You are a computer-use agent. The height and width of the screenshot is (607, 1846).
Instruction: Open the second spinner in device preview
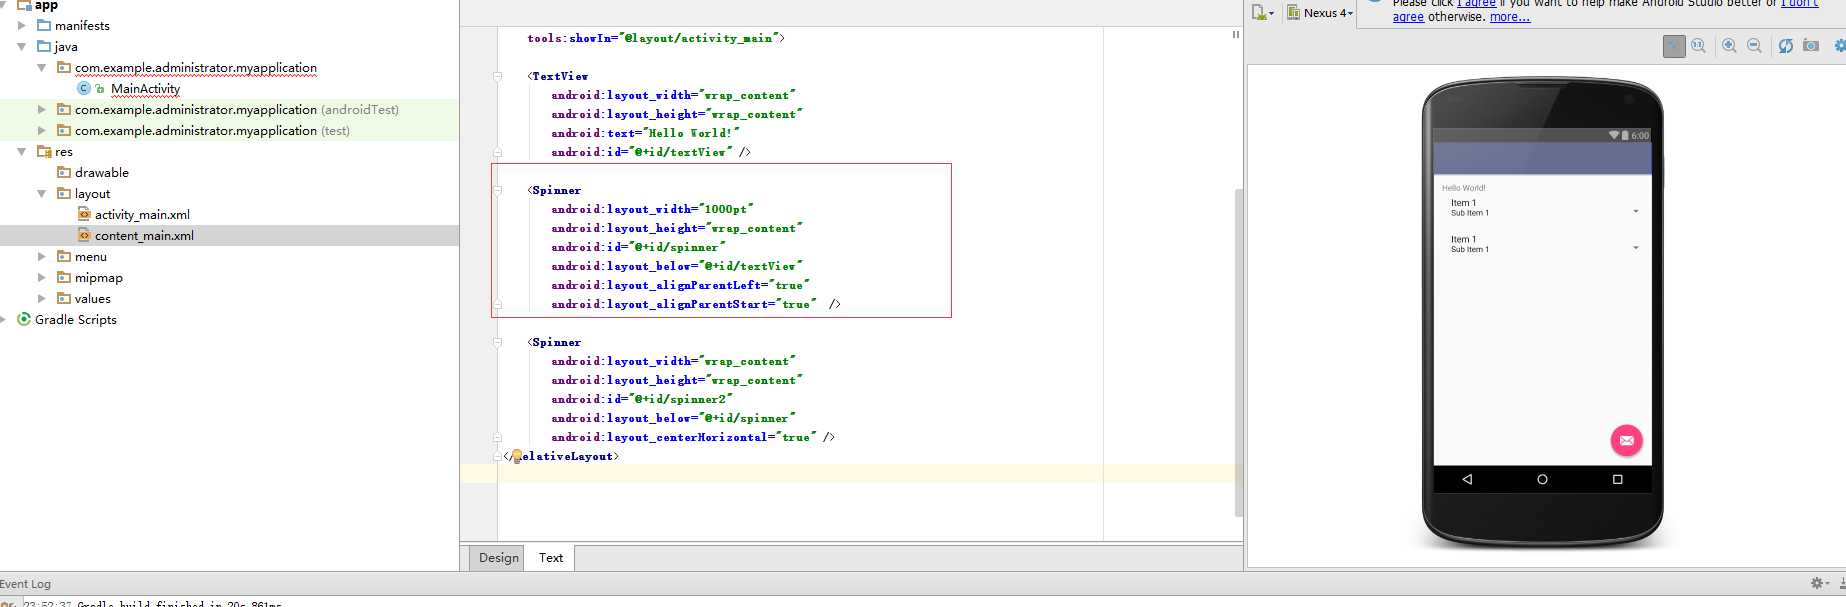1543,244
